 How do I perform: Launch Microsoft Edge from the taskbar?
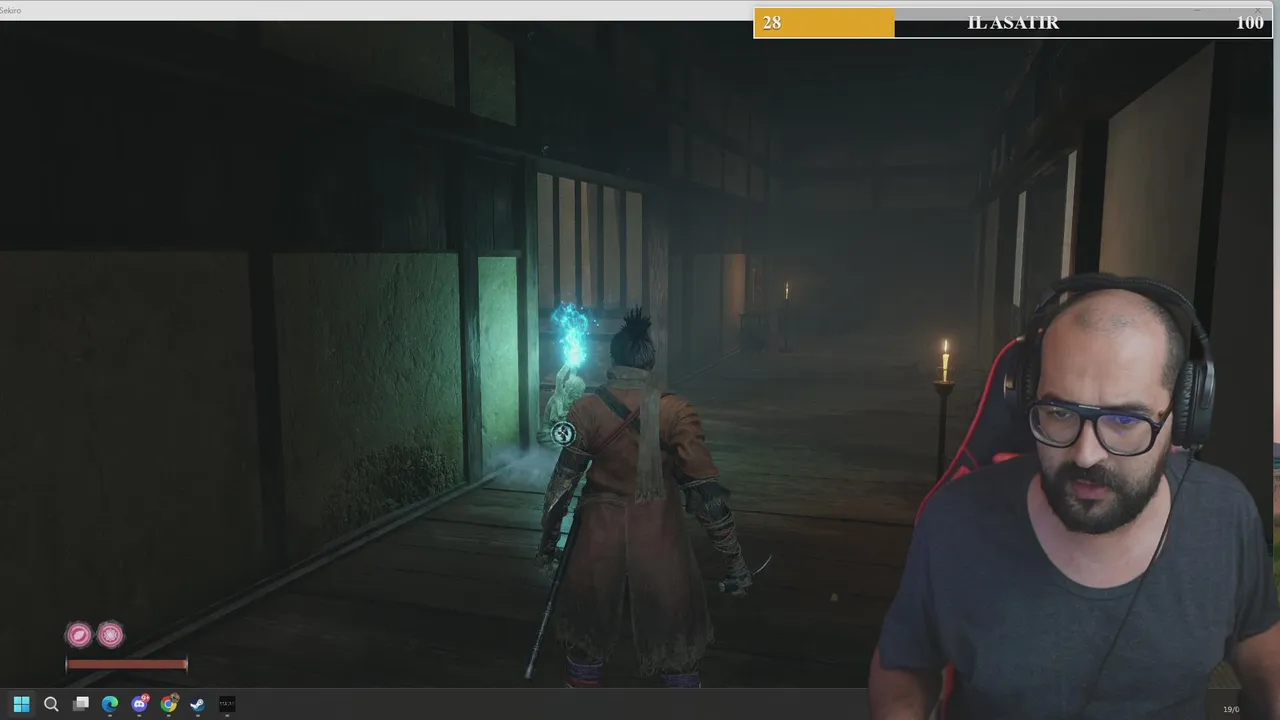point(110,704)
